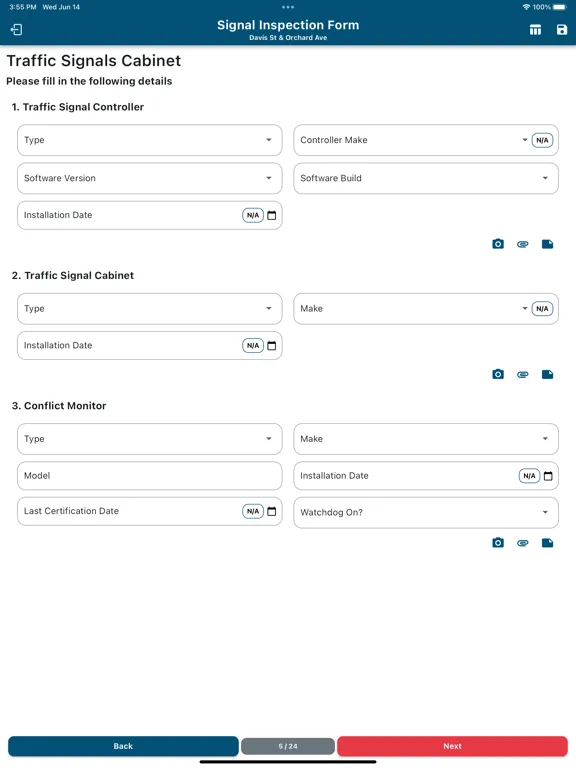This screenshot has height=768, width=576.
Task: Open calendar for Controller Installation Date
Action: pyautogui.click(x=272, y=215)
